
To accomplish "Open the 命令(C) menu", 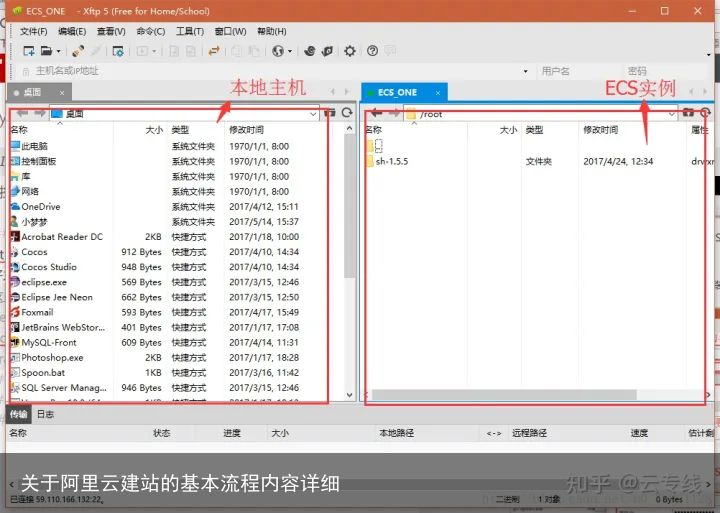I will pyautogui.click(x=151, y=31).
